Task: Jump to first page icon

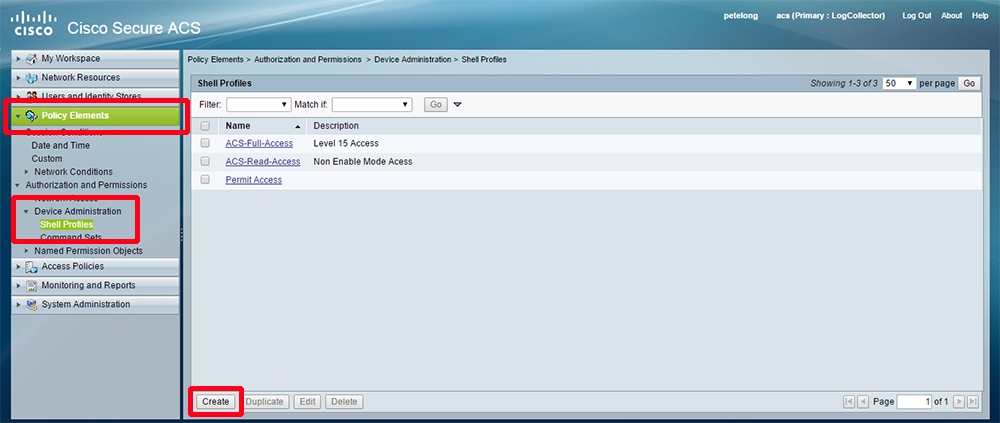Action: (x=849, y=402)
